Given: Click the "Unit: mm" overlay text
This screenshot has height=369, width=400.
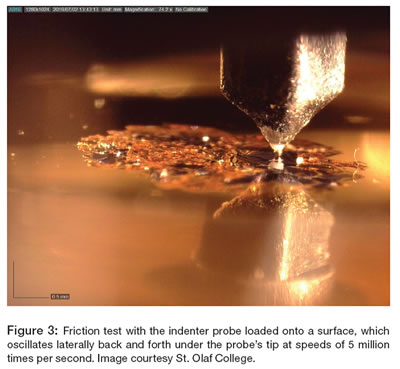Looking at the screenshot, I should 111,10.
